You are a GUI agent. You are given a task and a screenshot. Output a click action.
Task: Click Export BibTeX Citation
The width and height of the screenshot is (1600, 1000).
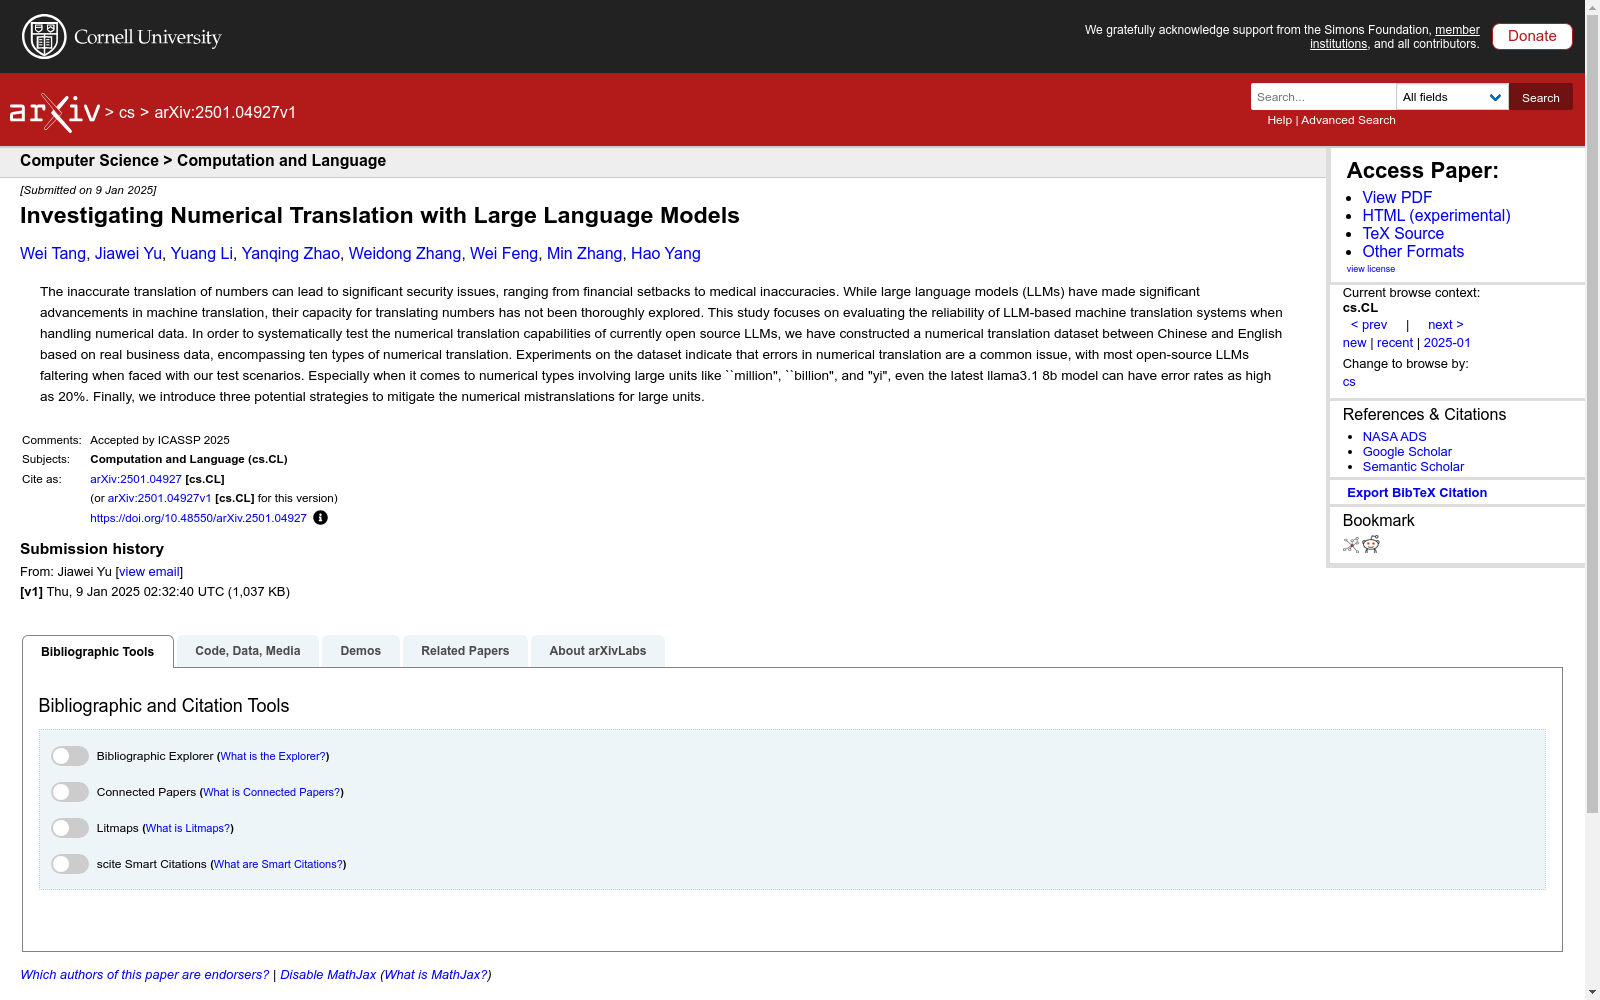tap(1417, 493)
